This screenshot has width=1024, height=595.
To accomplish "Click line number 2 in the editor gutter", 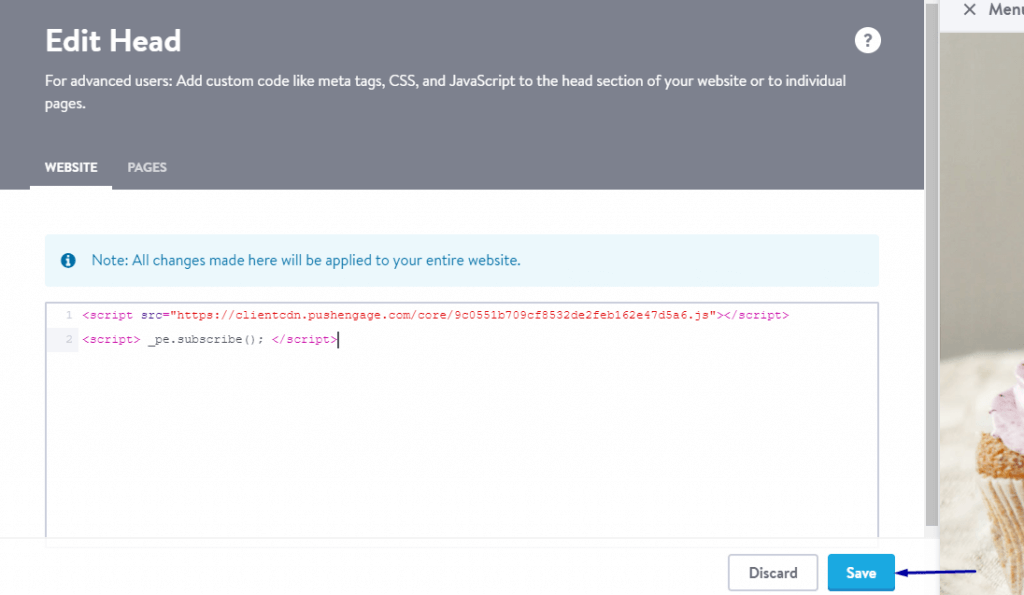I will click(x=69, y=340).
